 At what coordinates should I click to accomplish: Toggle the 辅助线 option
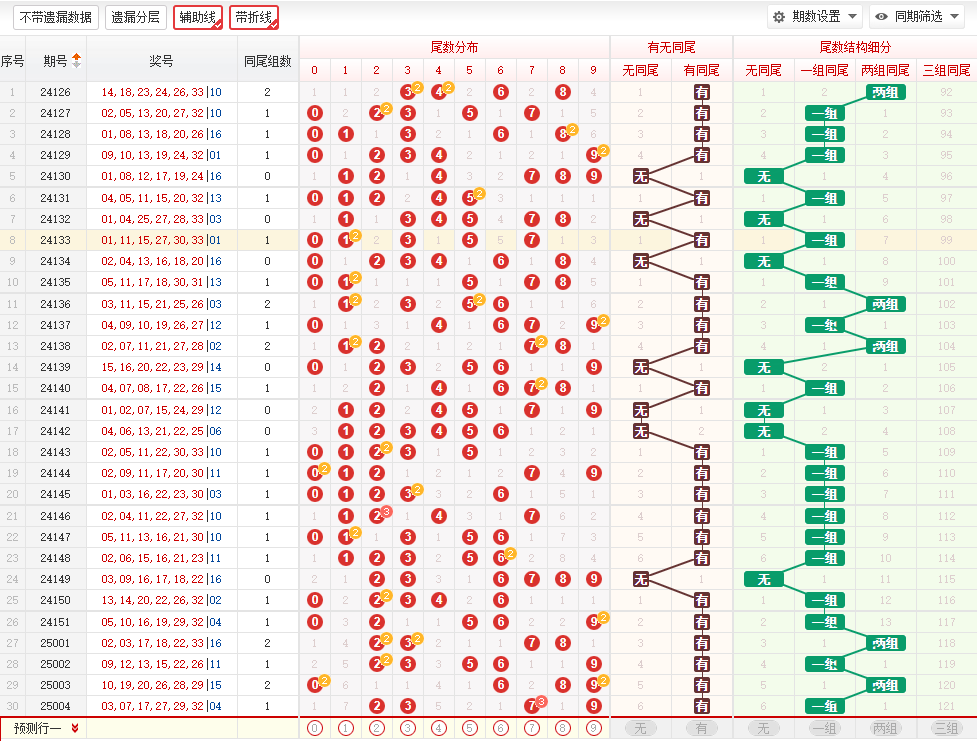(198, 17)
